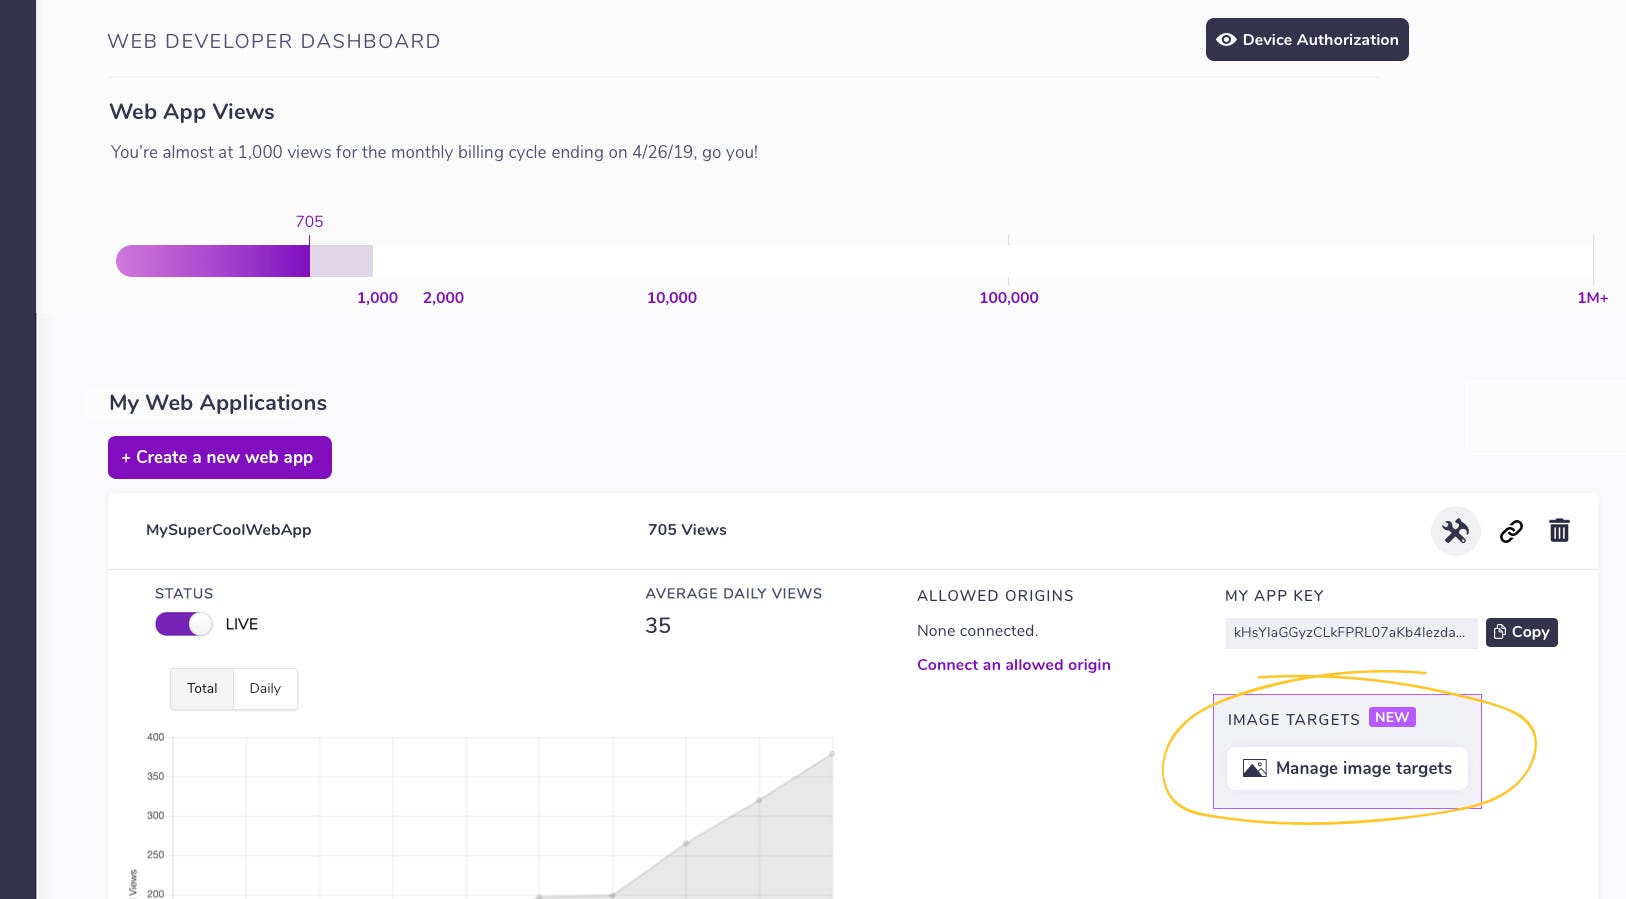Viewport: 1626px width, 899px height.
Task: Click the app key text field
Action: pos(1351,633)
